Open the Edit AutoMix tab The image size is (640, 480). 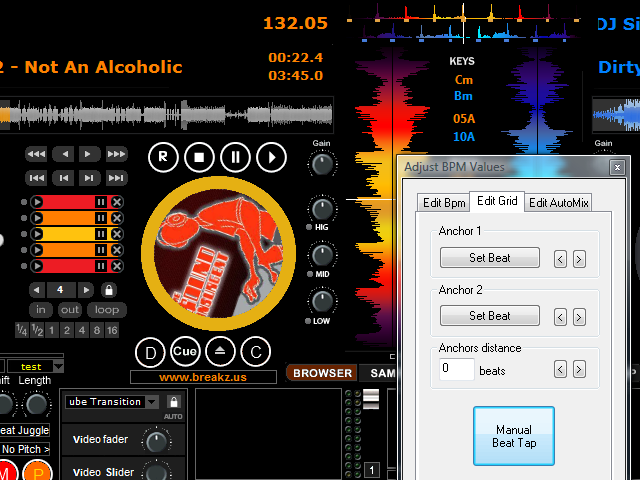[x=558, y=202]
